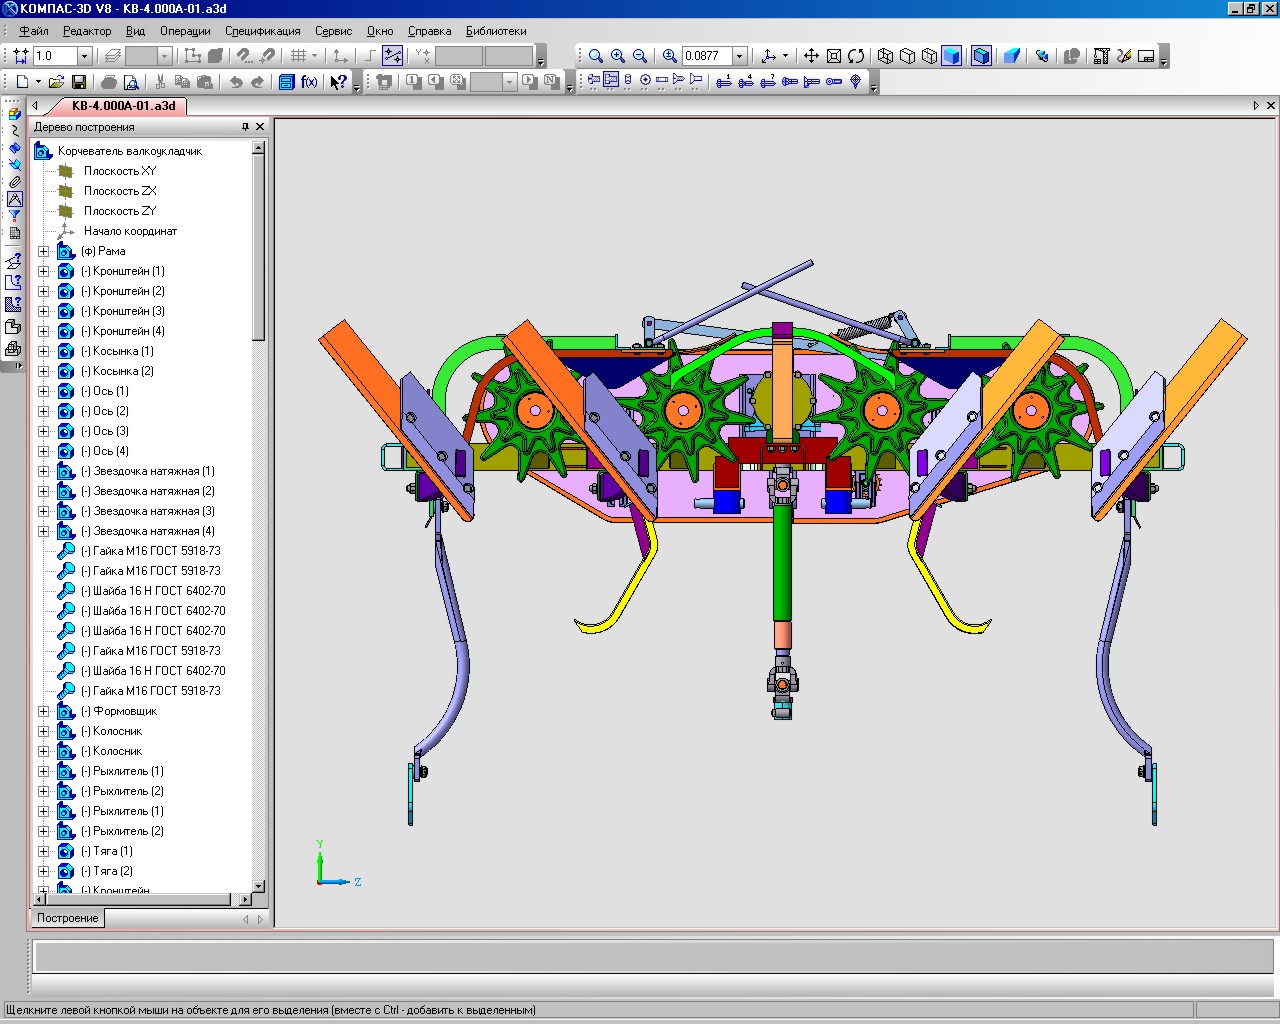Click the filter funnel icon in sidebar
The width and height of the screenshot is (1280, 1024).
coord(14,215)
